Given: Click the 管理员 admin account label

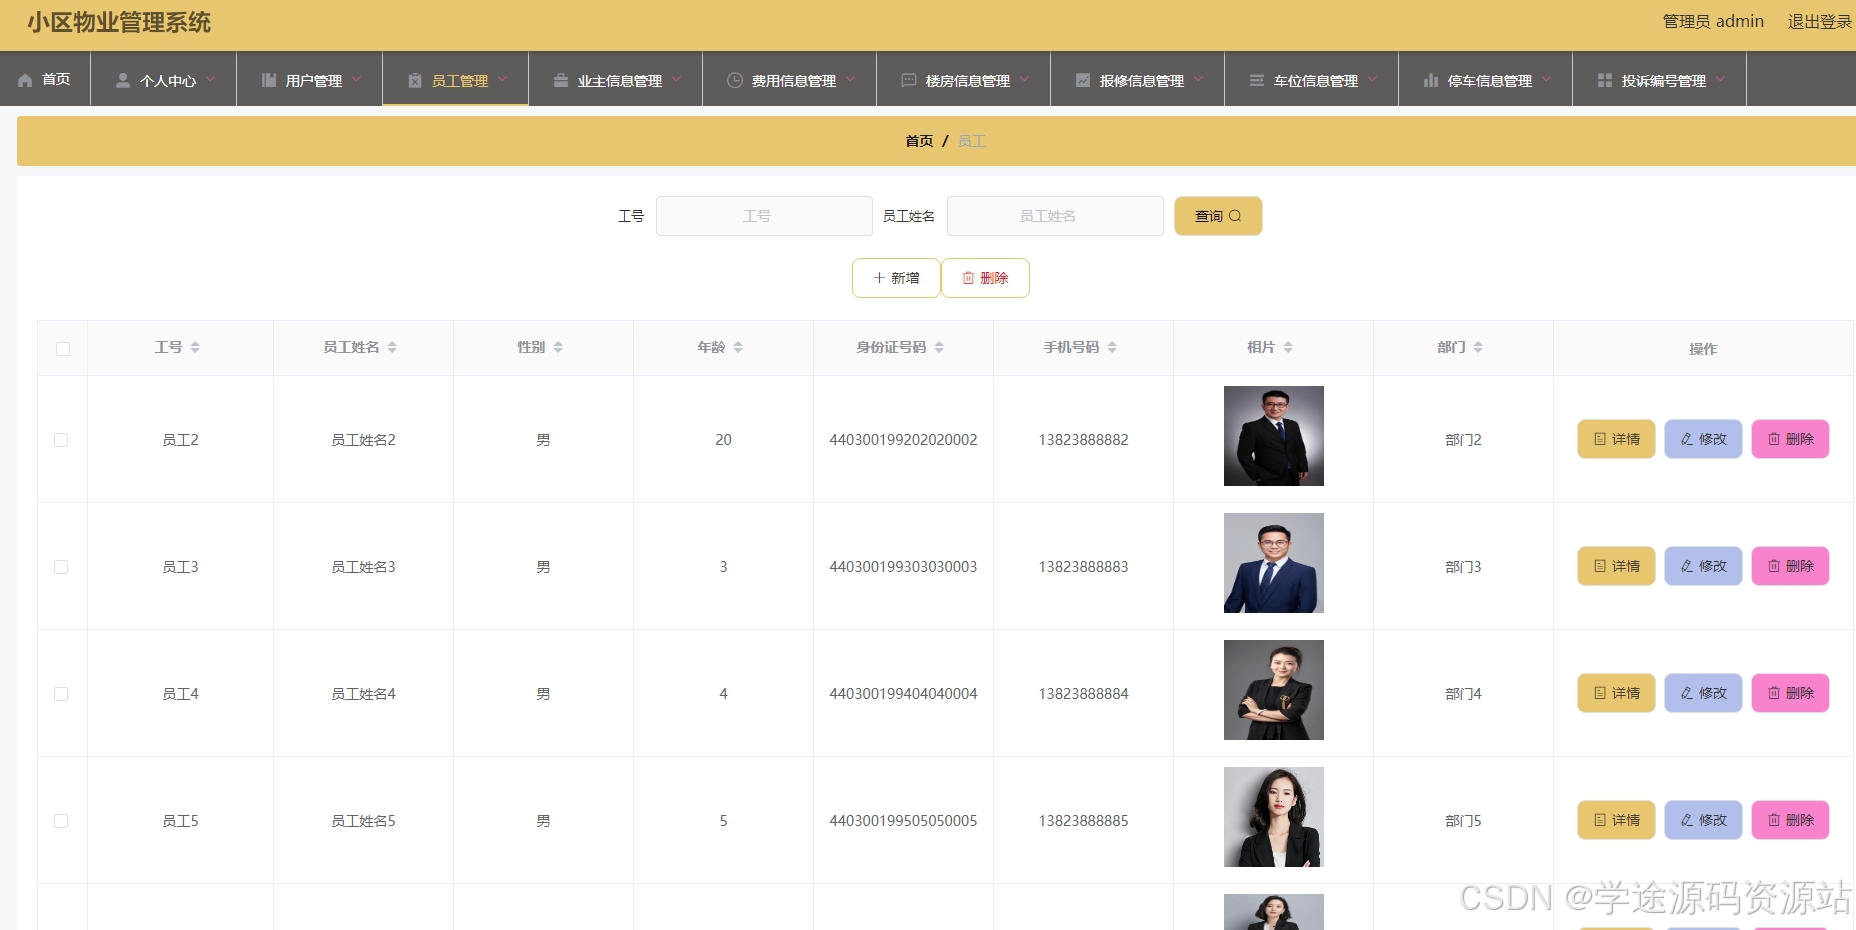Looking at the screenshot, I should (1713, 22).
